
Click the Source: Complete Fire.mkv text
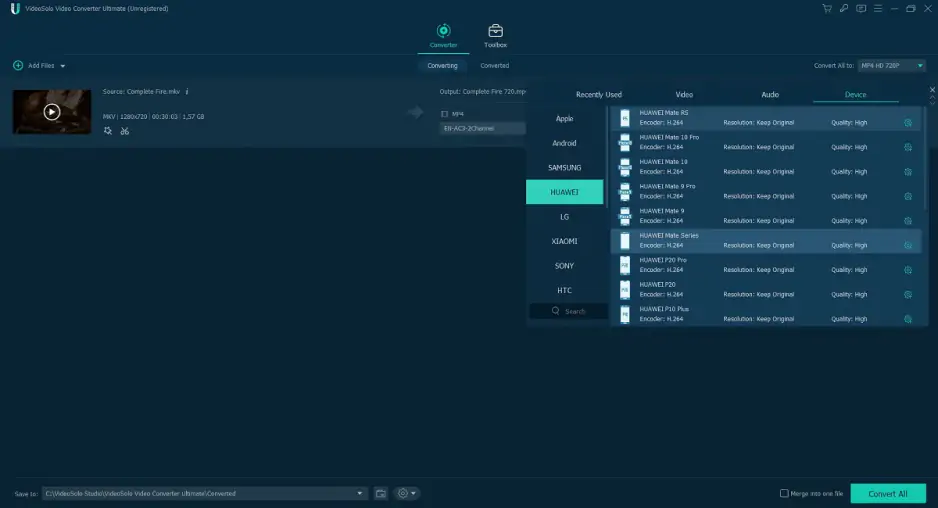141,92
